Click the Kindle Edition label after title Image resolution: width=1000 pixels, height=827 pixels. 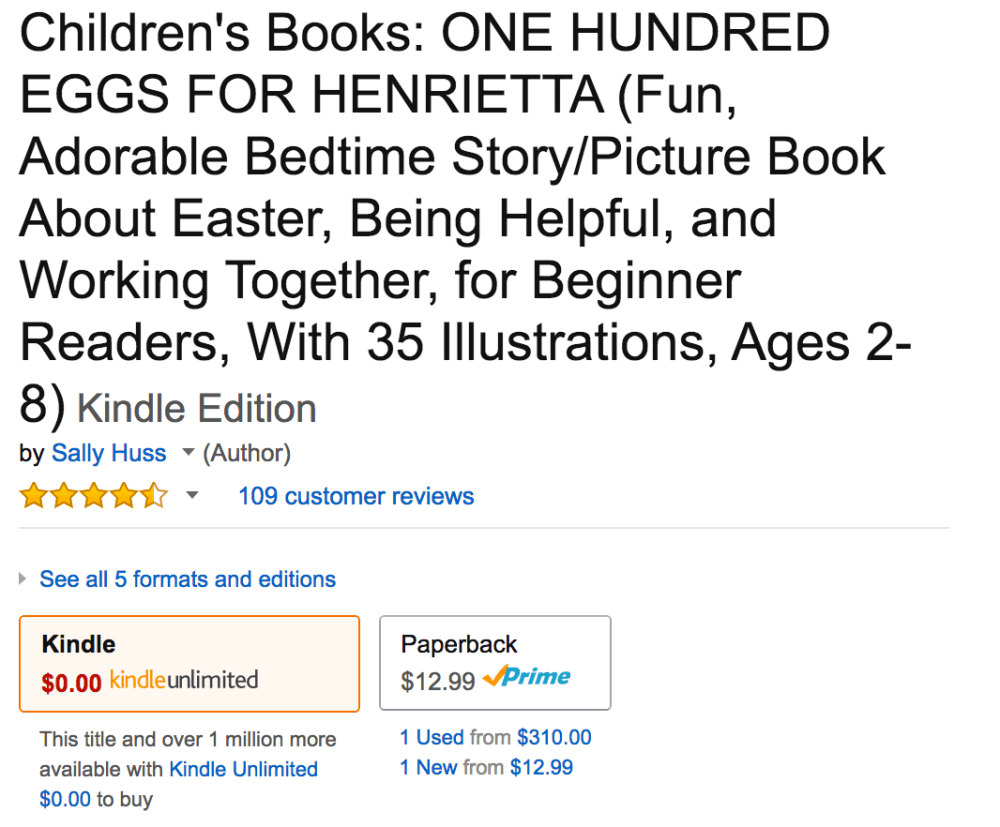pyautogui.click(x=197, y=409)
